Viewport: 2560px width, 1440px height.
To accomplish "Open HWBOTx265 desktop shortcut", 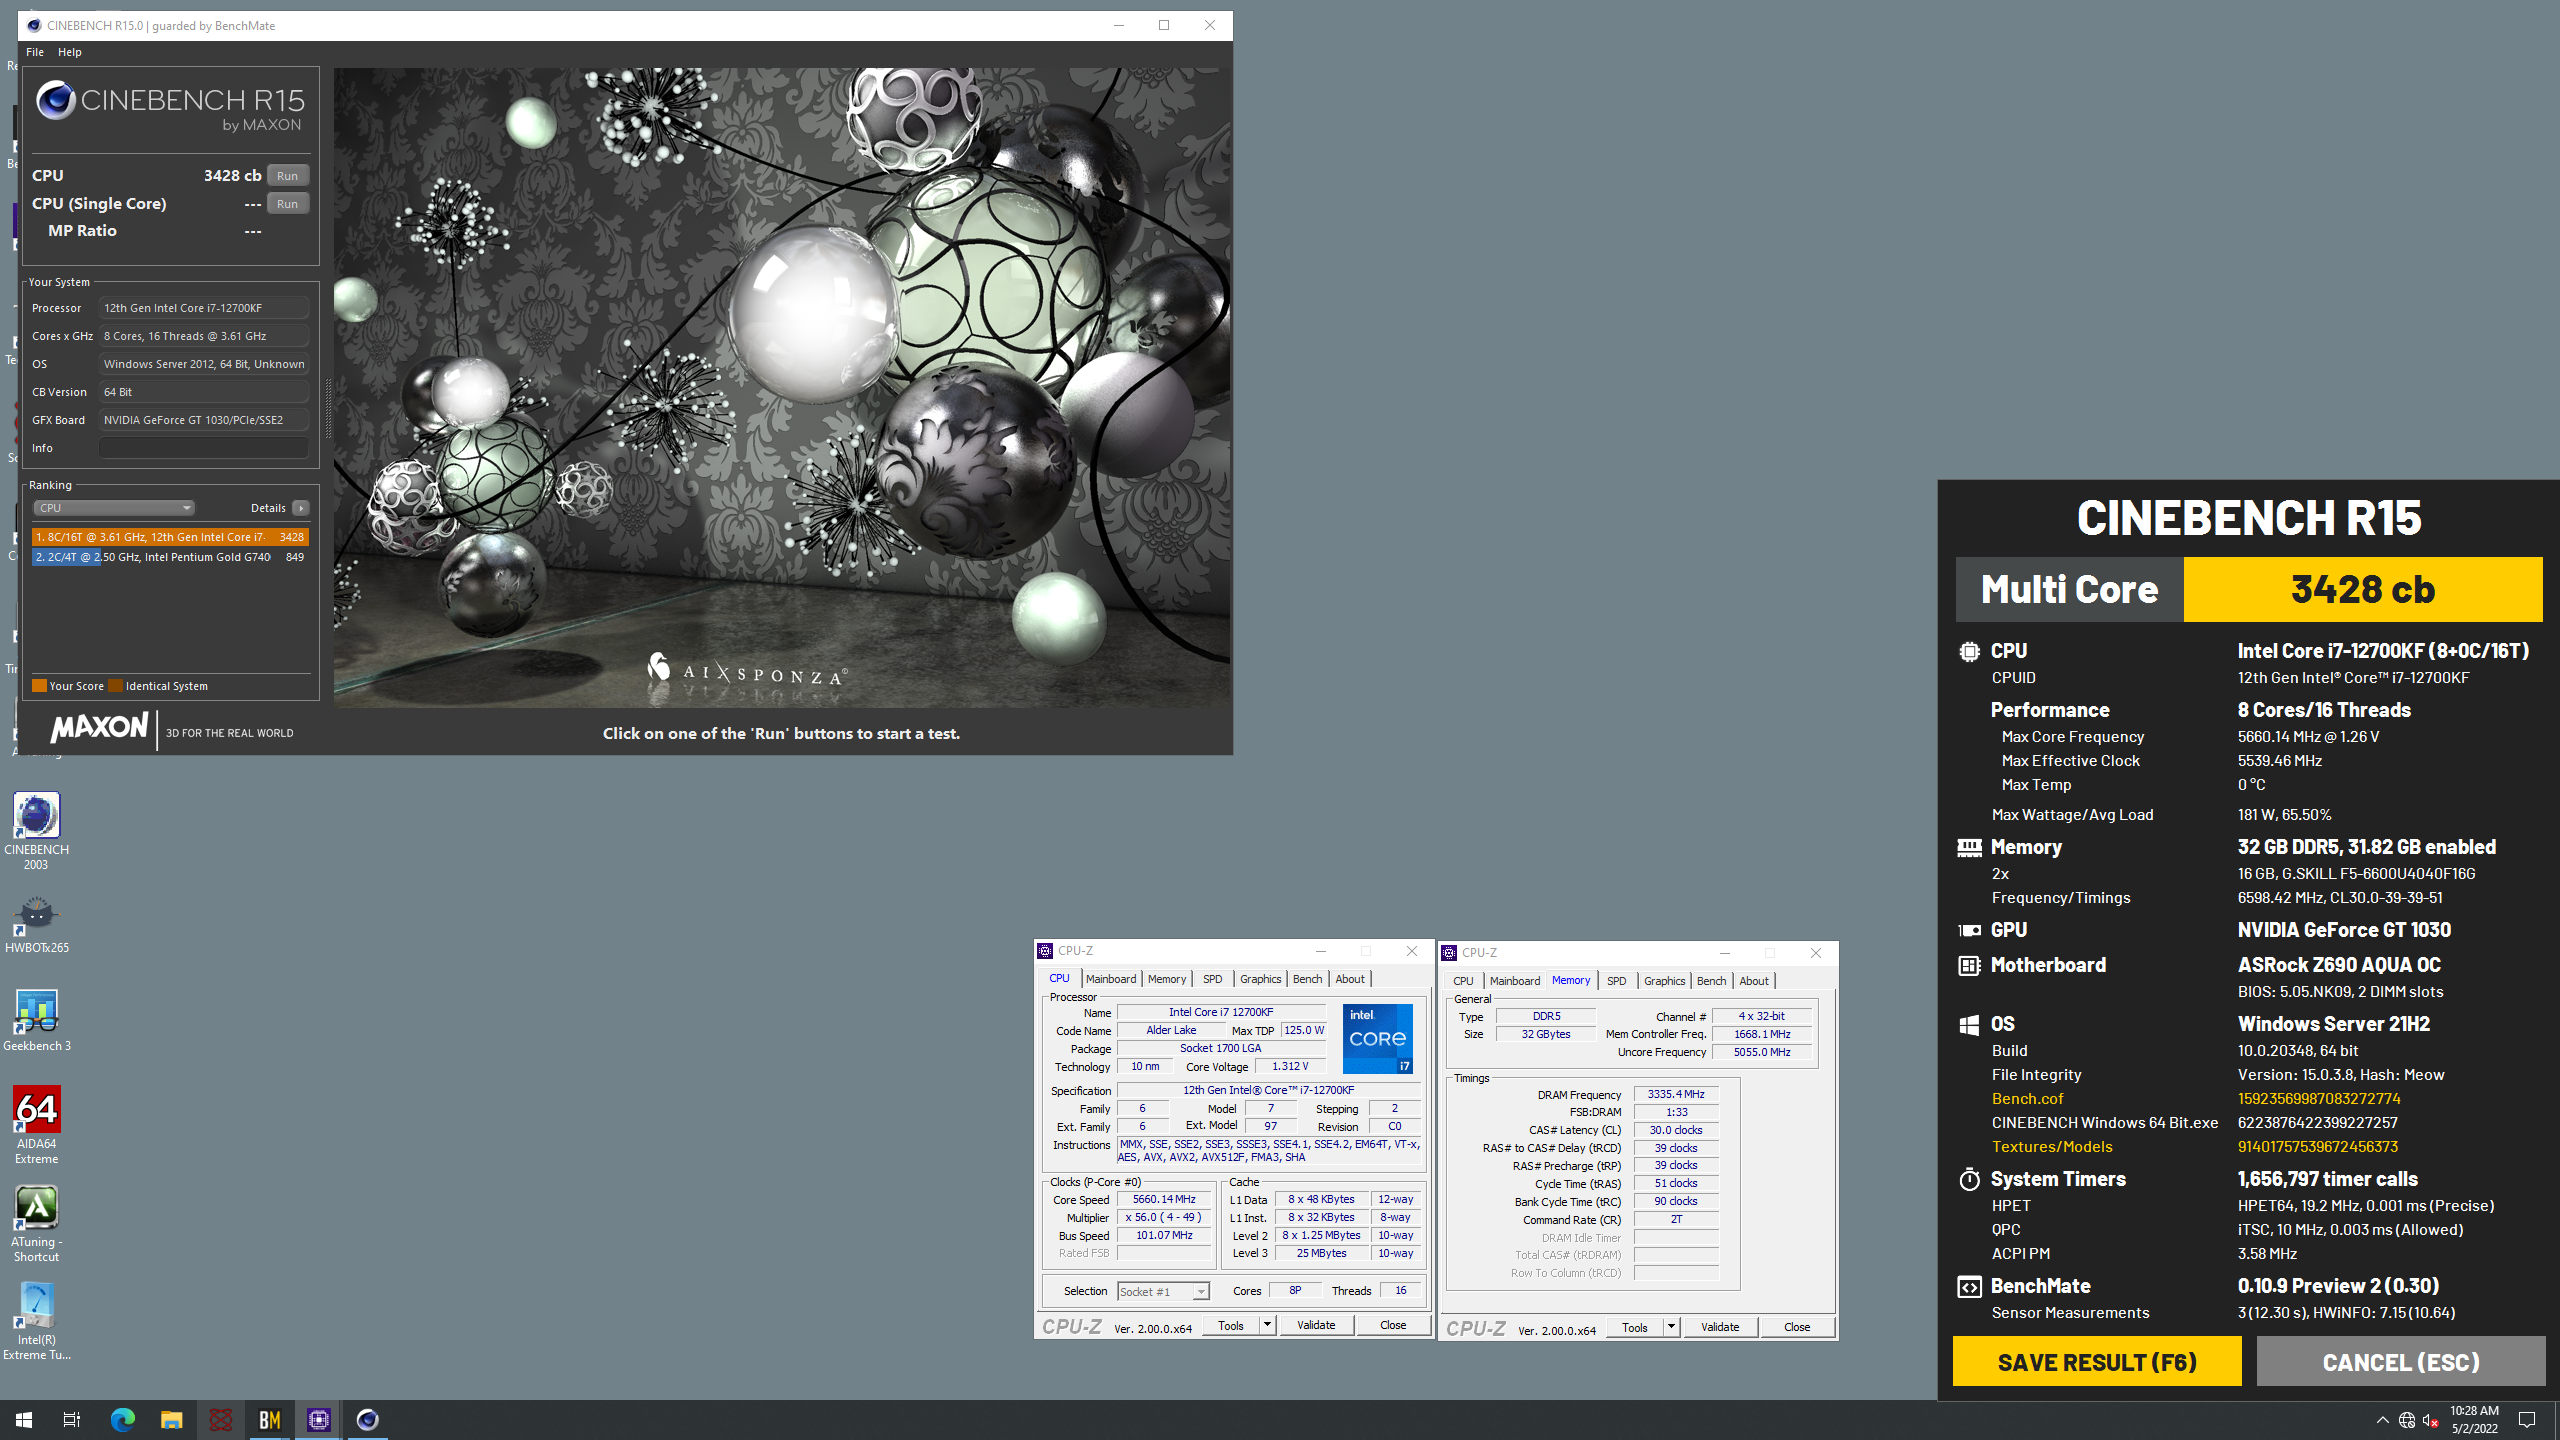I will pyautogui.click(x=36, y=925).
